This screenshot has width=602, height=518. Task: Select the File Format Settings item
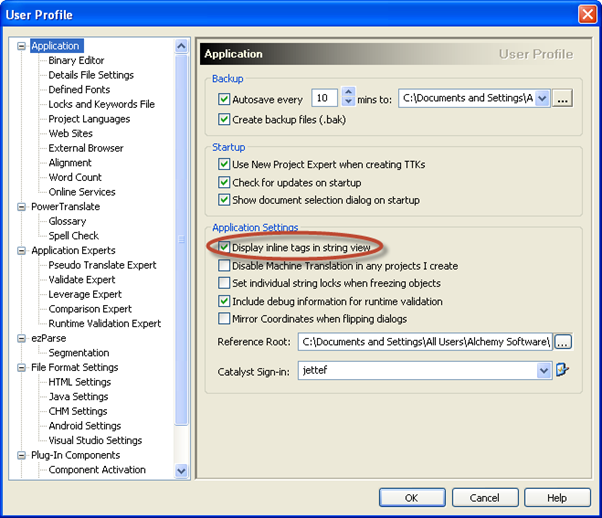(x=74, y=367)
